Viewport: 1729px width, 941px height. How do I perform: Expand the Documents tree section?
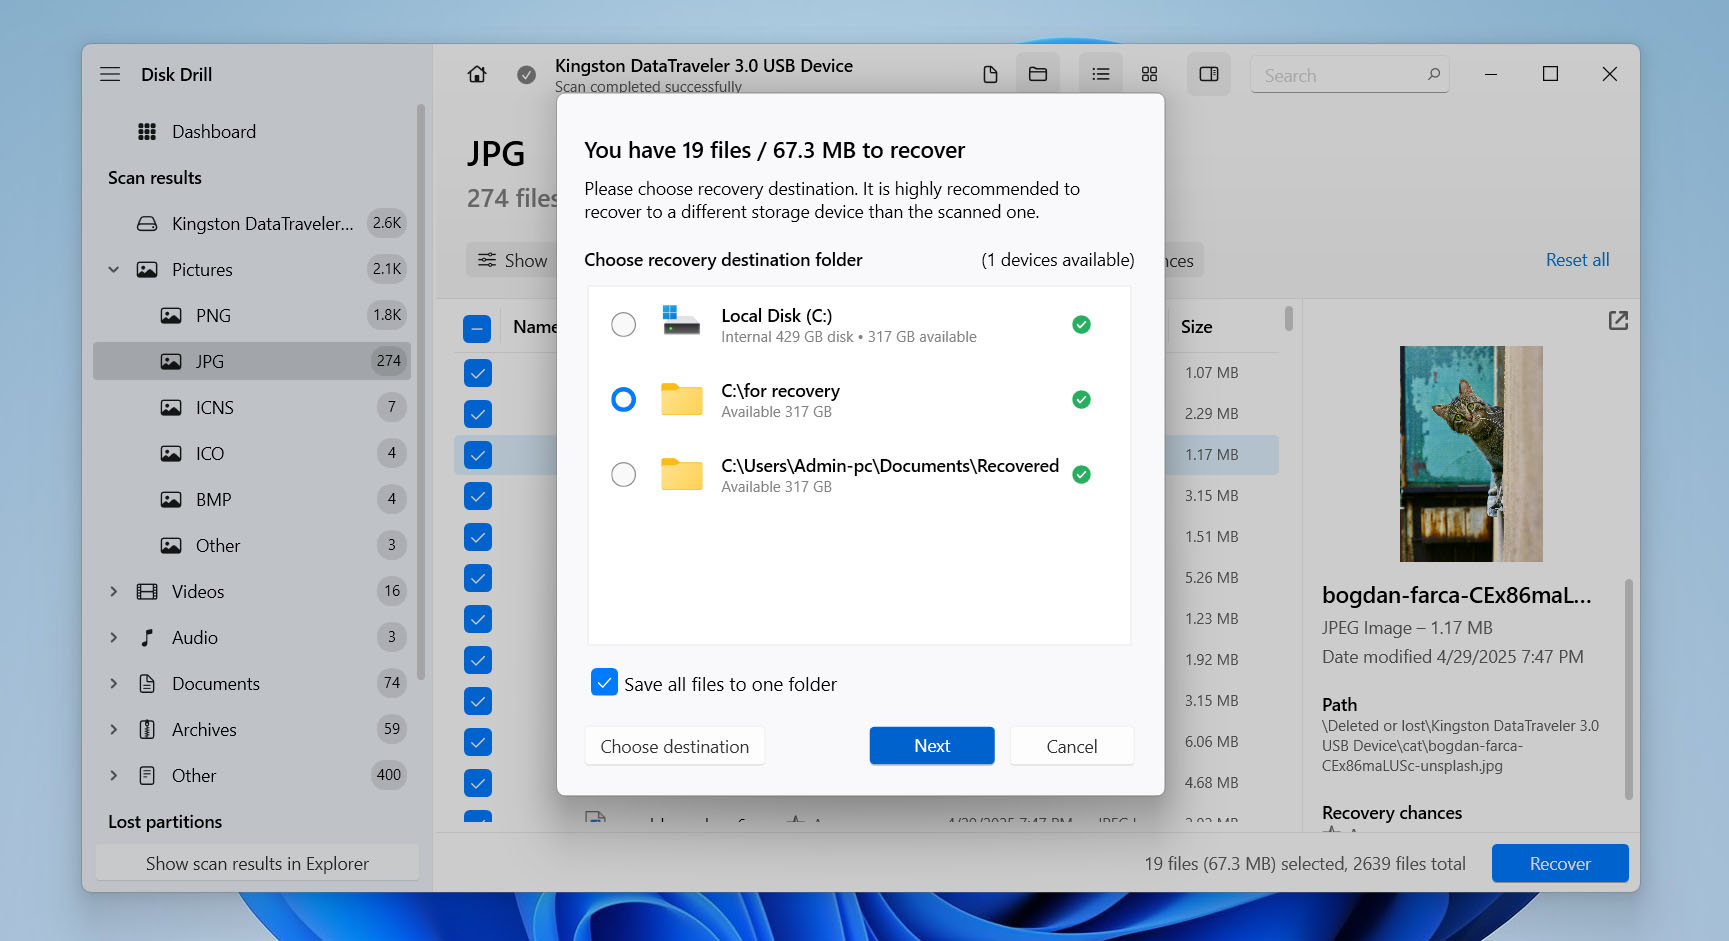coord(113,684)
